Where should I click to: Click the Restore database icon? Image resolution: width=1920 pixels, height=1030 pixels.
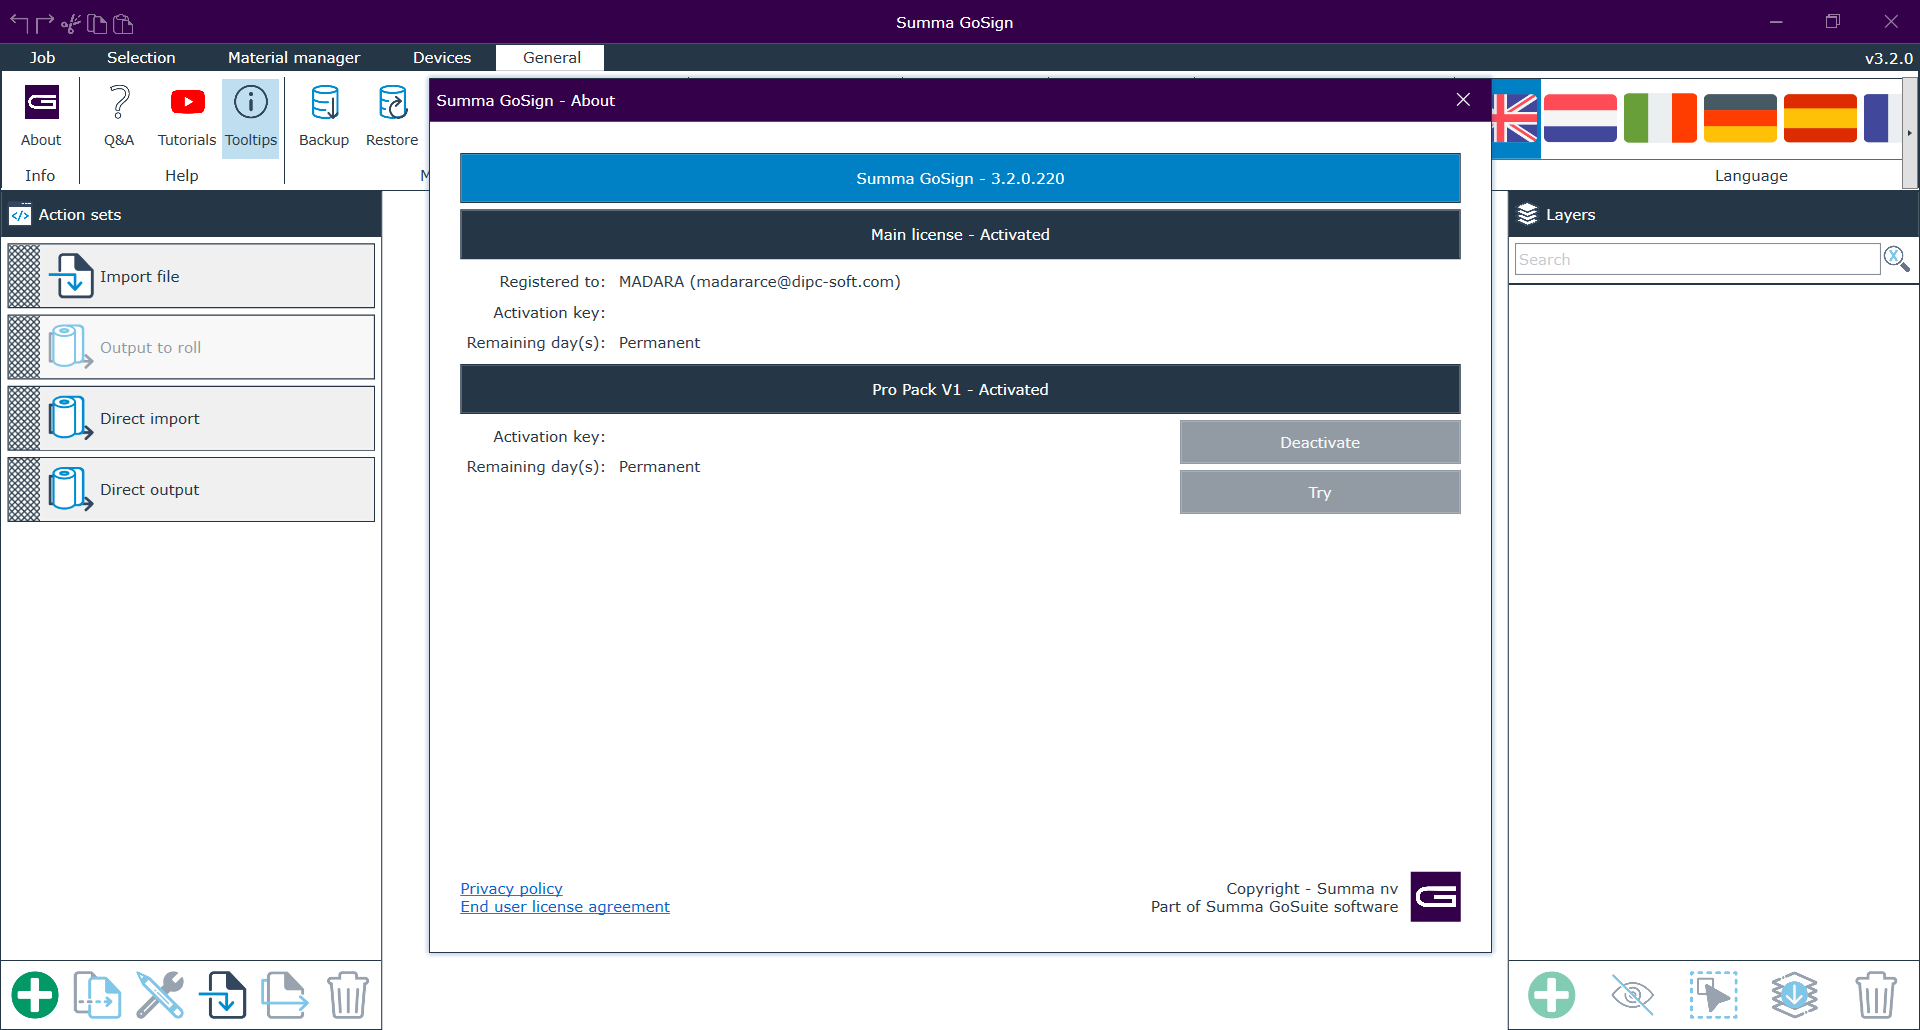(392, 117)
